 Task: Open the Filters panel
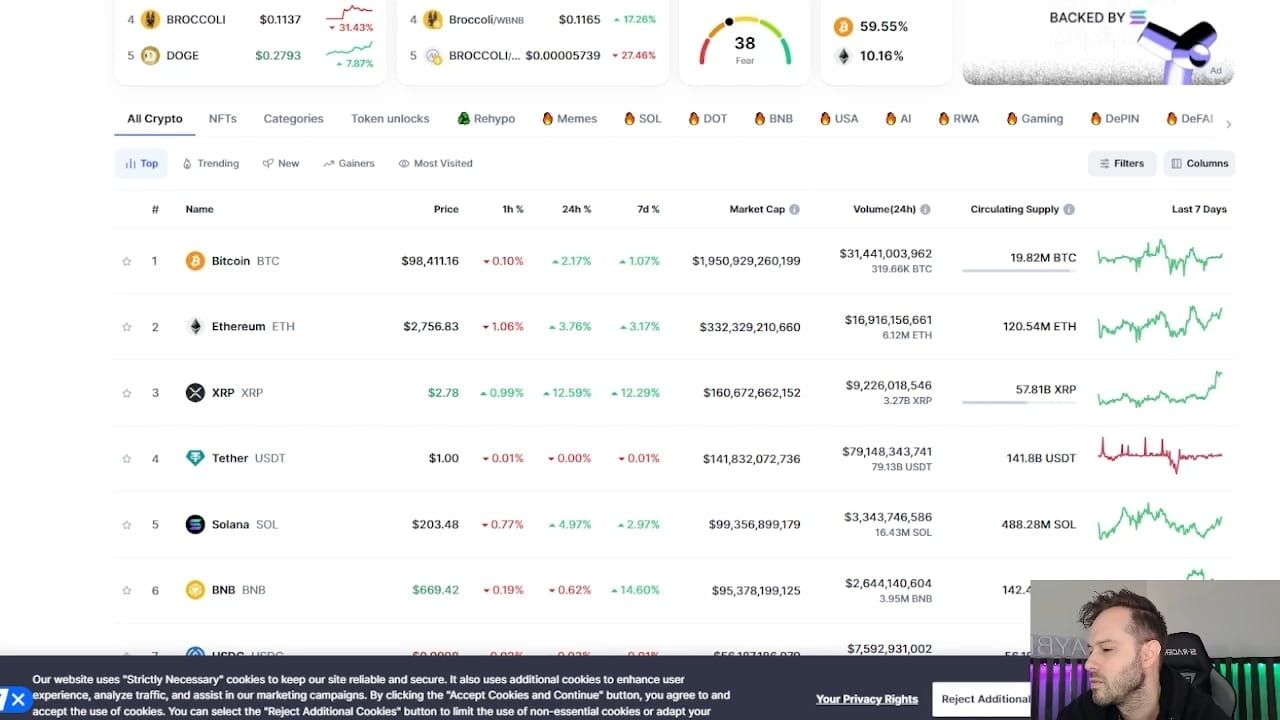pos(1122,163)
